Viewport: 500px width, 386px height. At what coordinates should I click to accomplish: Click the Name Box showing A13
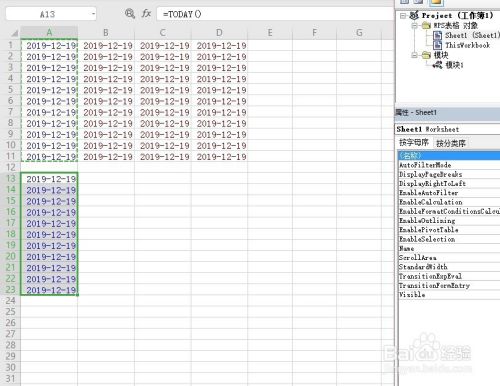tap(48, 14)
